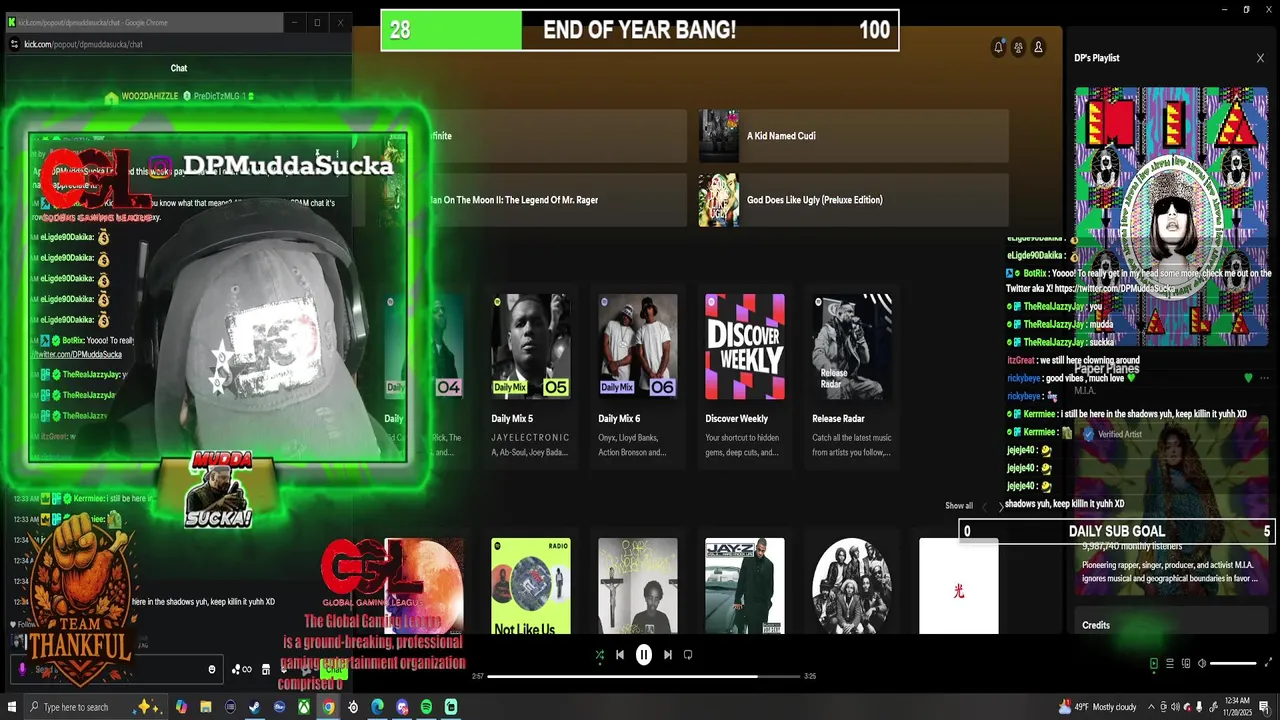Enter Spotify full screen mode
Screen dimensions: 1280x720
click(x=1269, y=663)
